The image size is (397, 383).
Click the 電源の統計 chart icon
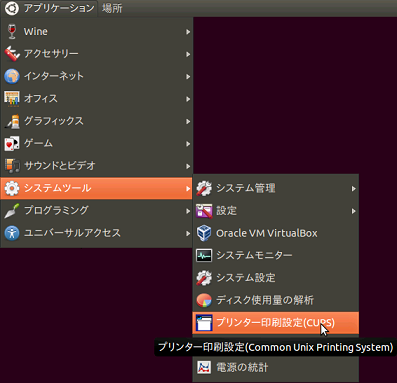[204, 367]
